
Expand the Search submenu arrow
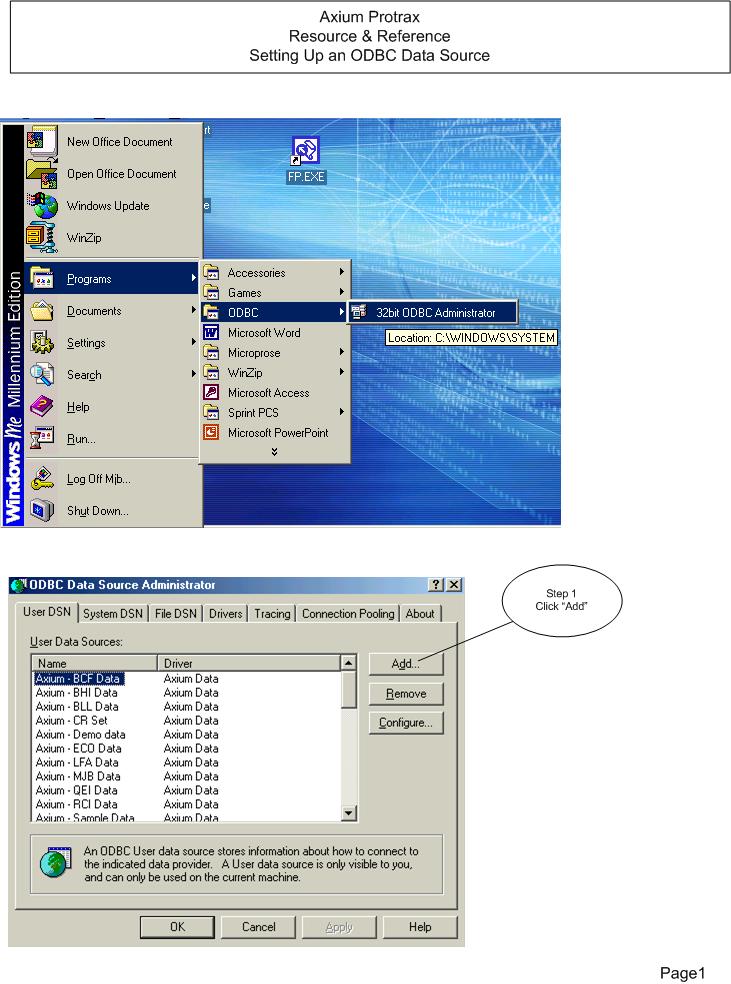point(194,374)
